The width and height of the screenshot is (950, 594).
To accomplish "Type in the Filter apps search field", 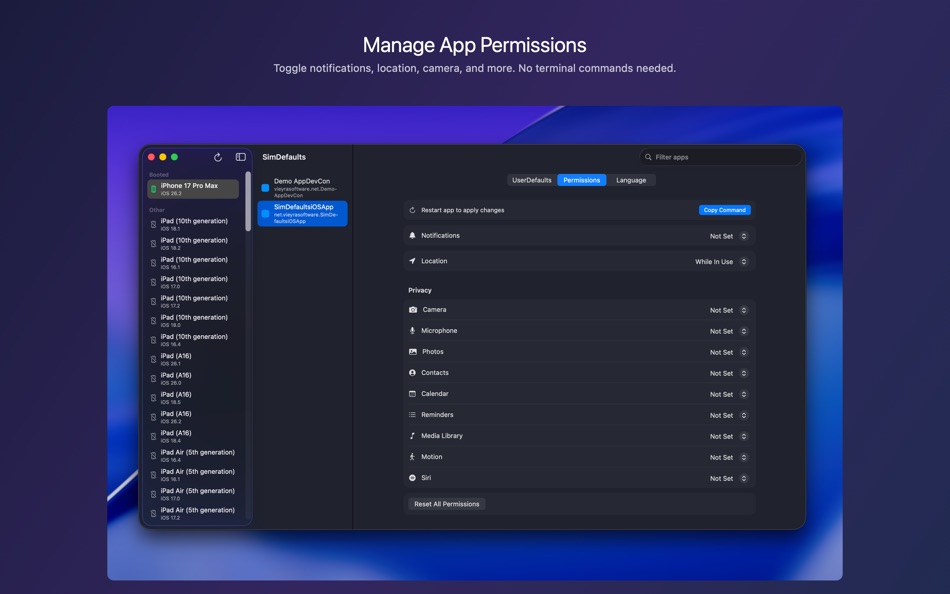I will 718,156.
